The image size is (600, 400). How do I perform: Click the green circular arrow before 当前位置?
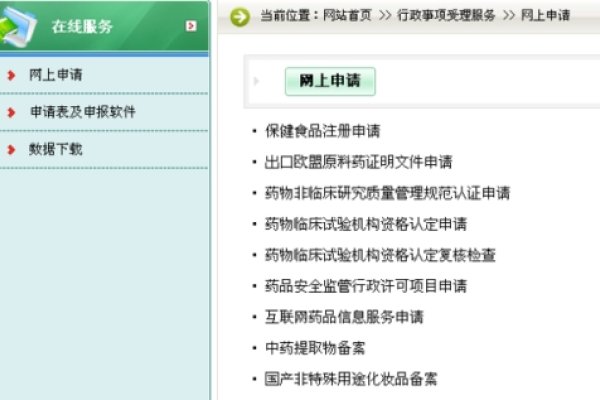point(240,17)
